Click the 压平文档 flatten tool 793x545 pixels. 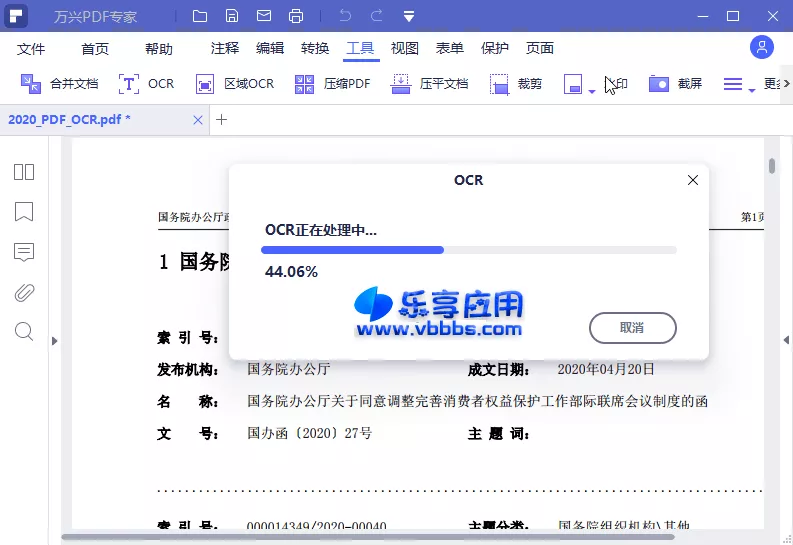tap(429, 83)
